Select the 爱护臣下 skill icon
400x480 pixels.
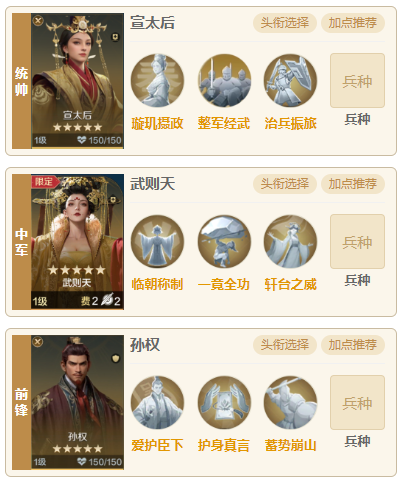pyautogui.click(x=157, y=403)
